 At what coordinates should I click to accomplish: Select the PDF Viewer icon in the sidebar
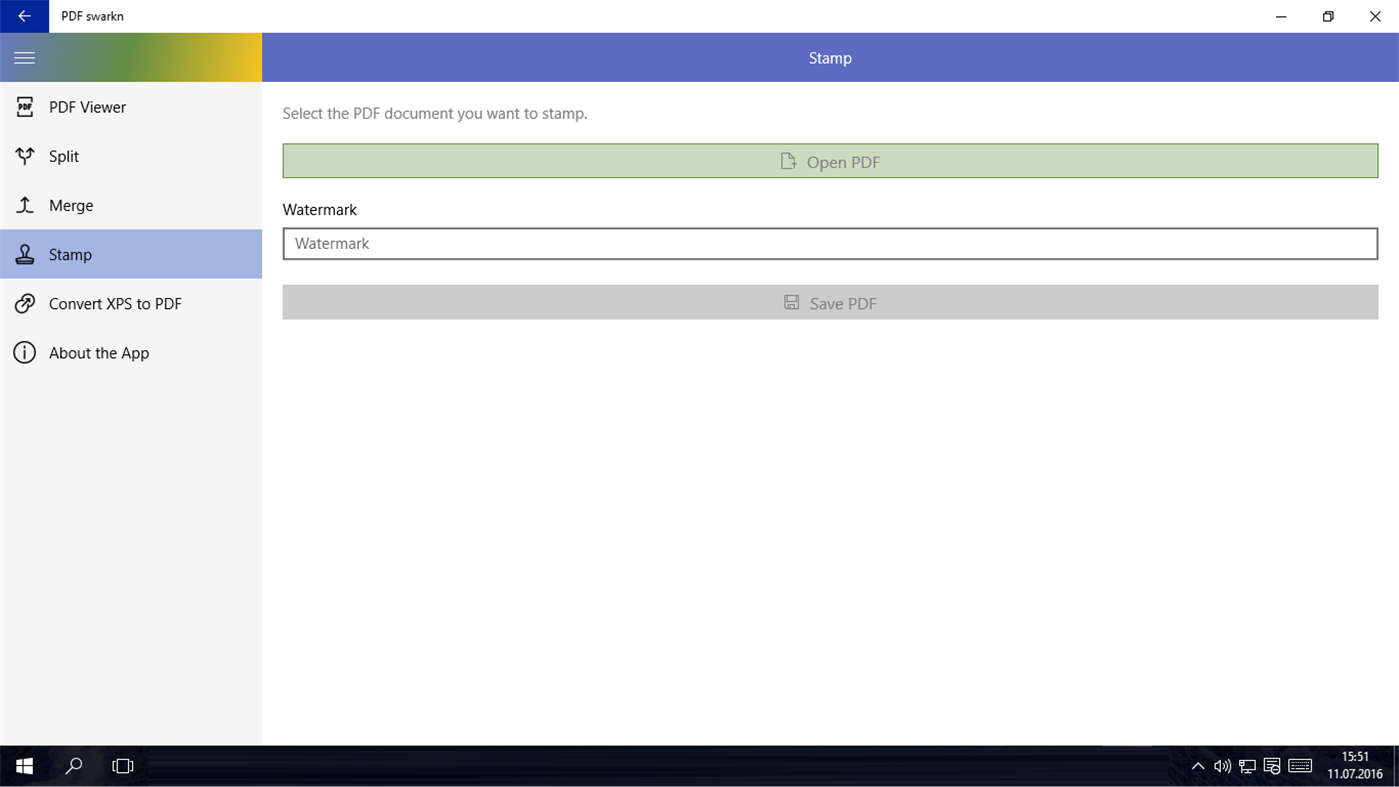(24, 107)
